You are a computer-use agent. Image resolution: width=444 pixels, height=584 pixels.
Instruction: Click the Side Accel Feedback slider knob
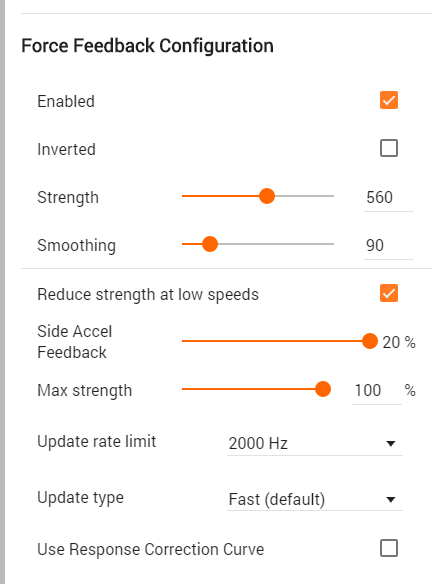370,341
